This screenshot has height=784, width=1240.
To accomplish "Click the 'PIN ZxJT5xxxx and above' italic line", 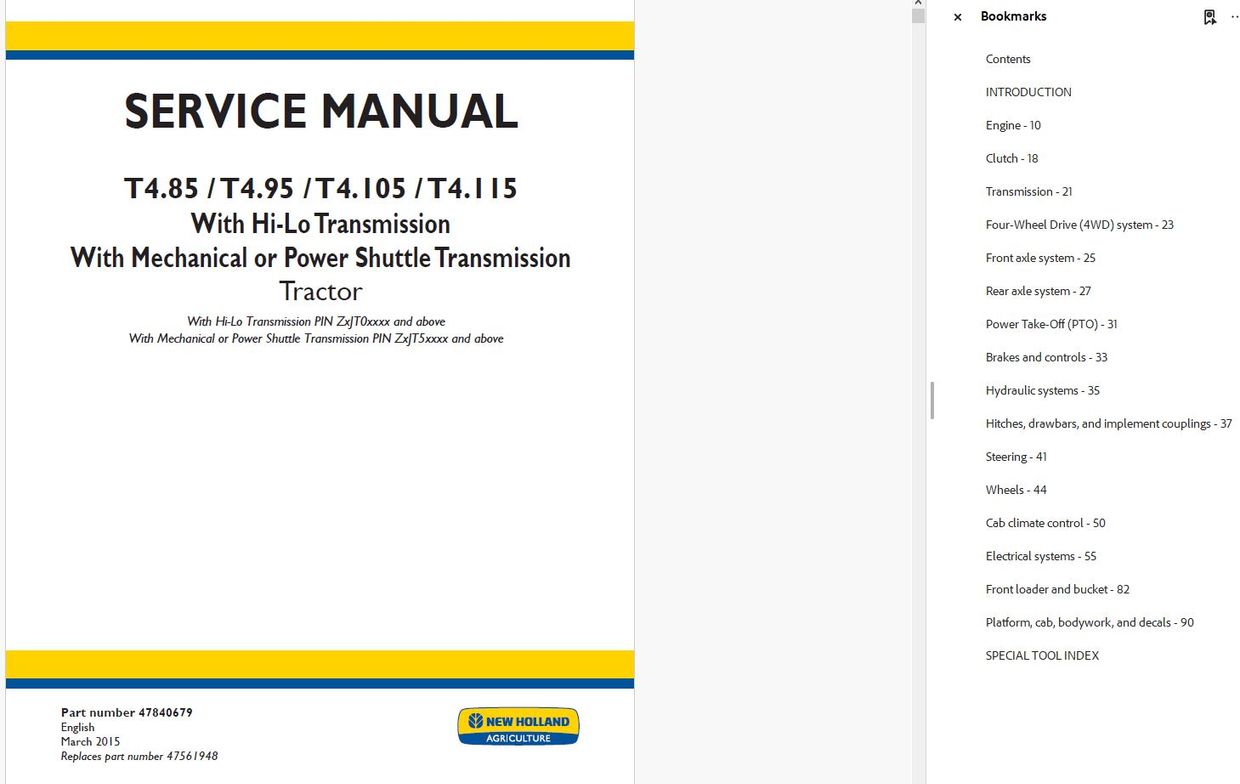I will 316,339.
